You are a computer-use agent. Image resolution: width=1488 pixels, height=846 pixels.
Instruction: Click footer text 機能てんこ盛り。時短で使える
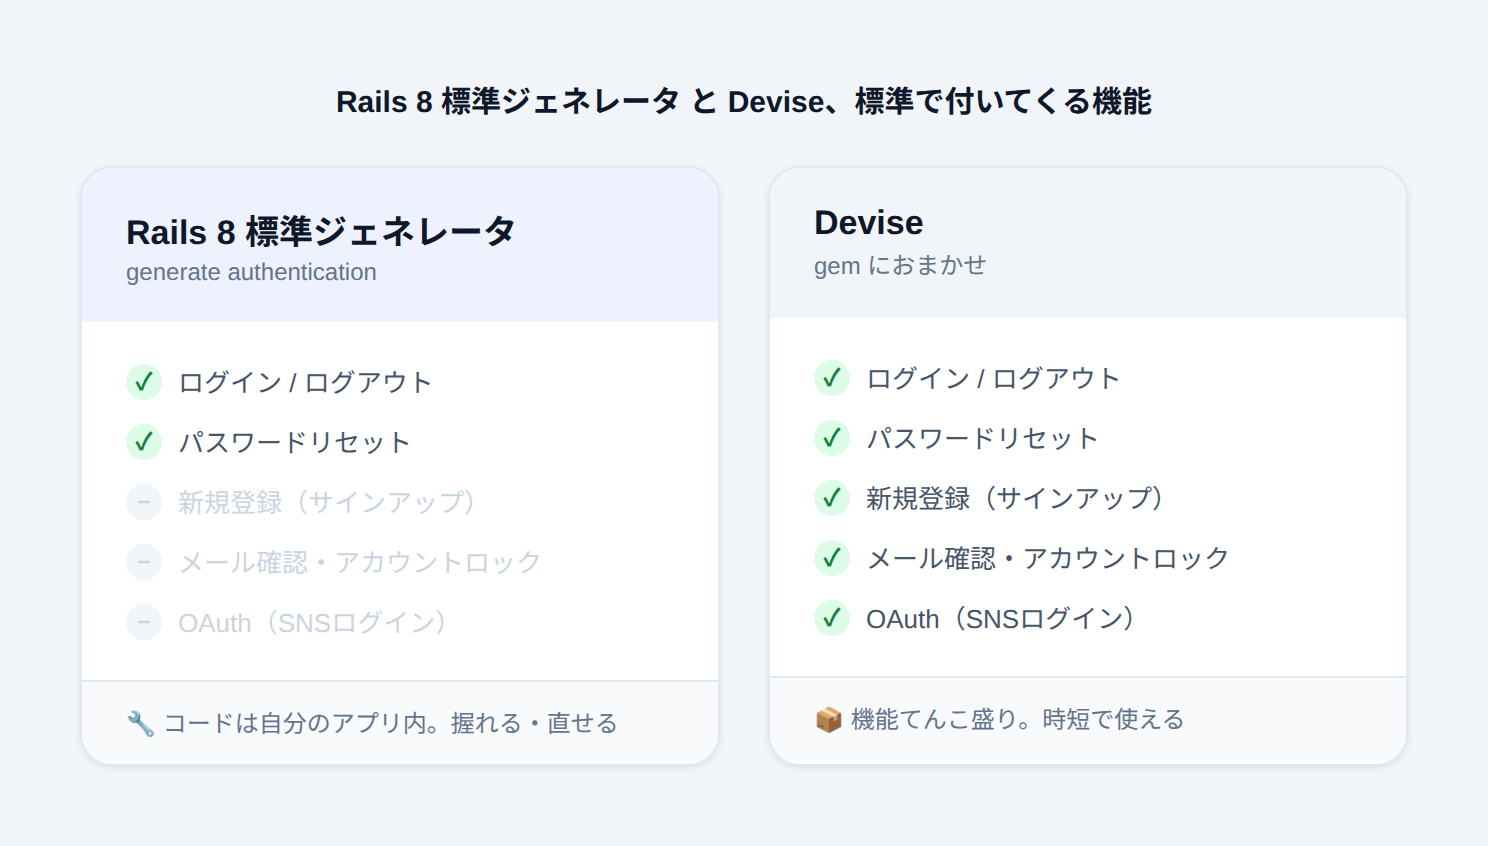(1017, 719)
